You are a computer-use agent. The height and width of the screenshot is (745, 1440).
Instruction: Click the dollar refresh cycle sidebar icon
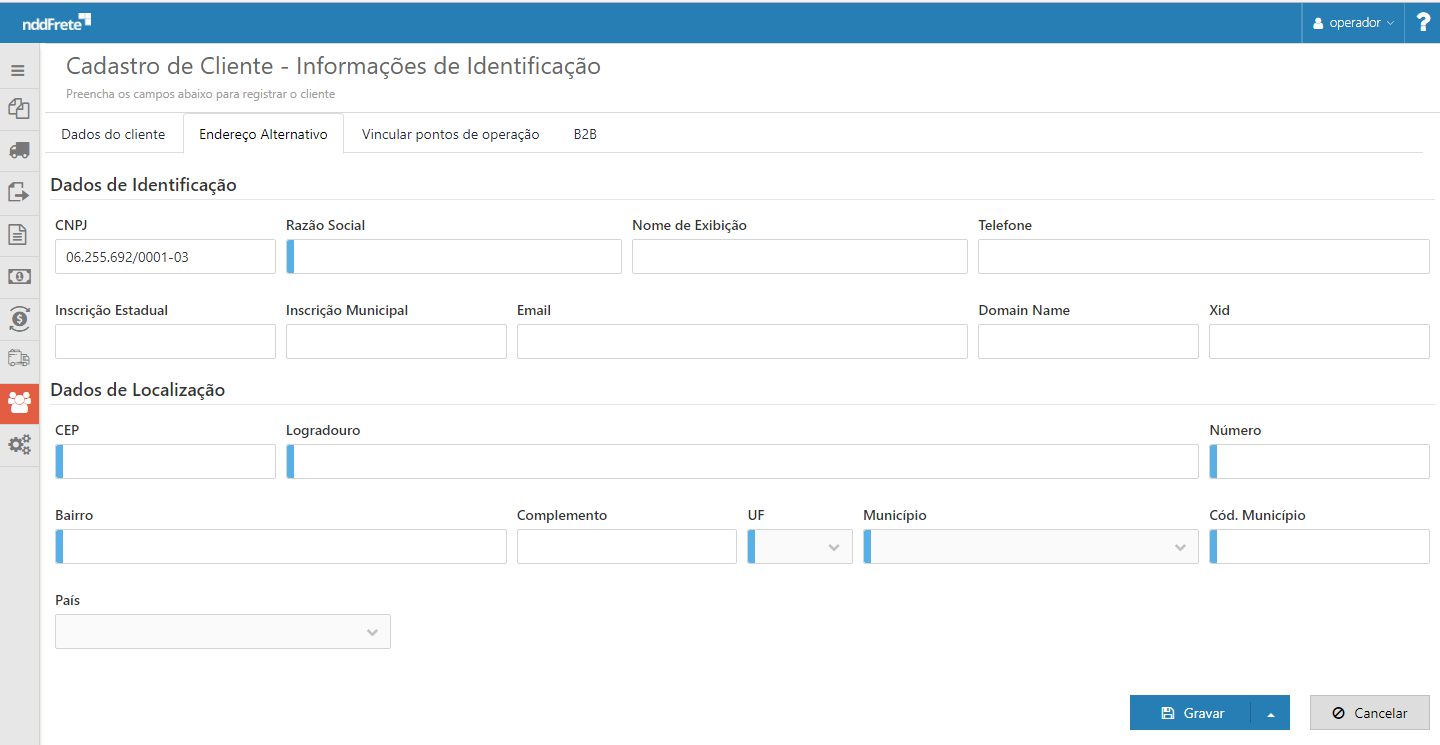(x=18, y=319)
